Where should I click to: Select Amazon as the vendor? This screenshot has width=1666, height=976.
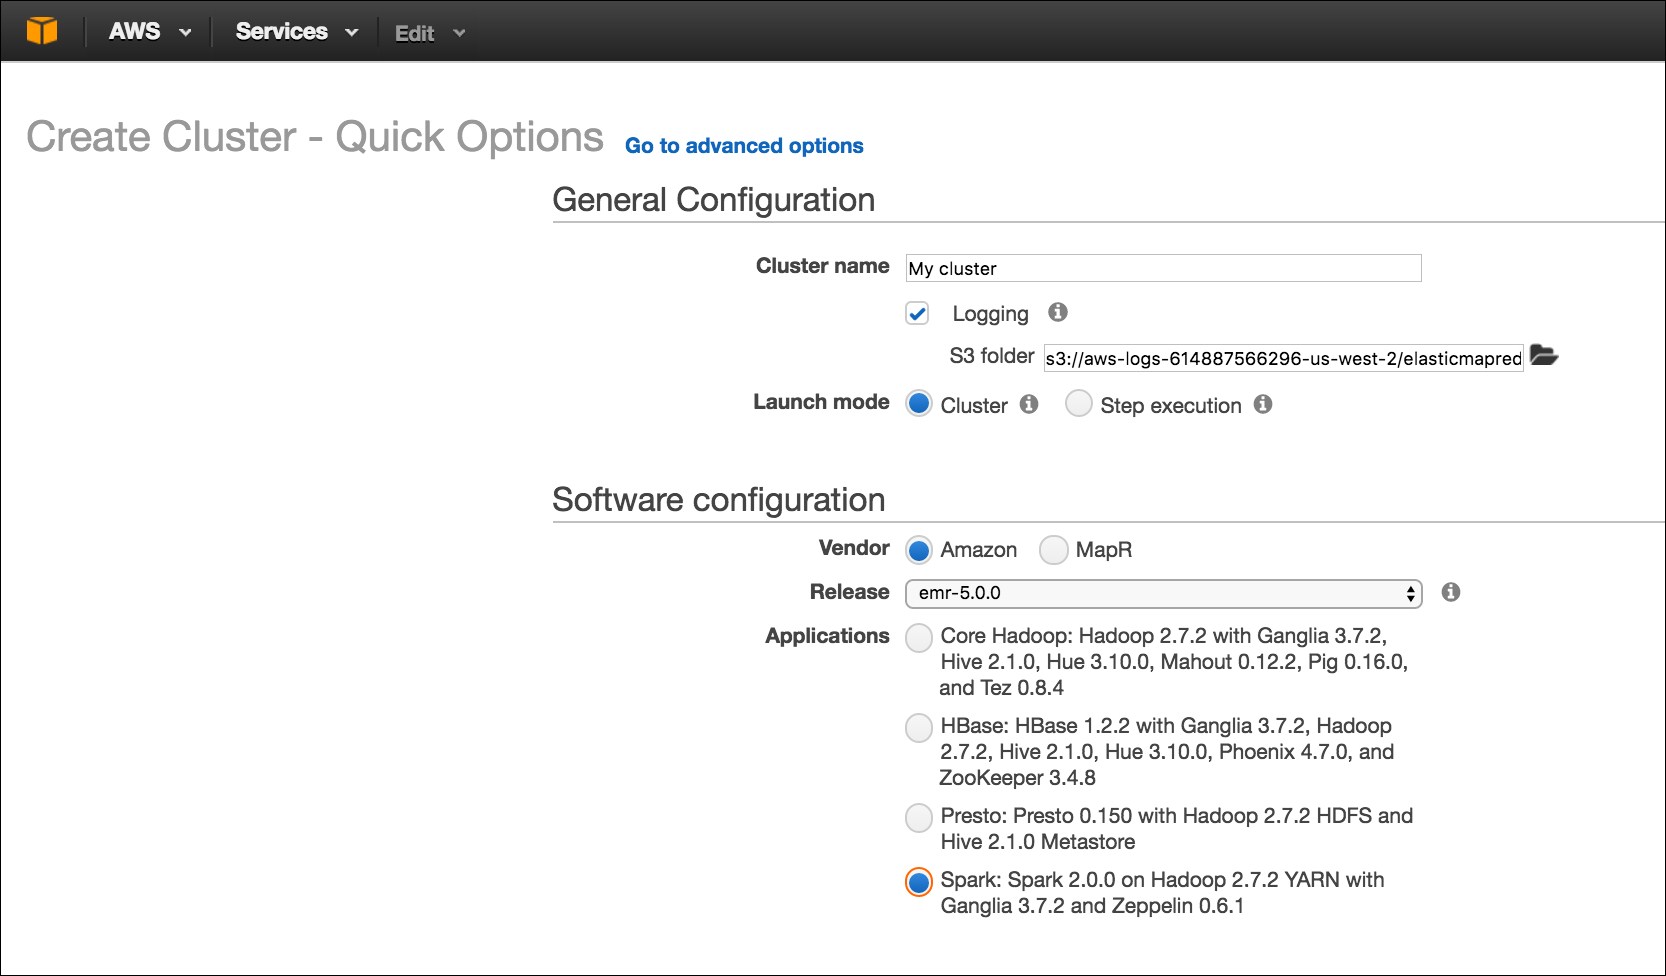918,549
